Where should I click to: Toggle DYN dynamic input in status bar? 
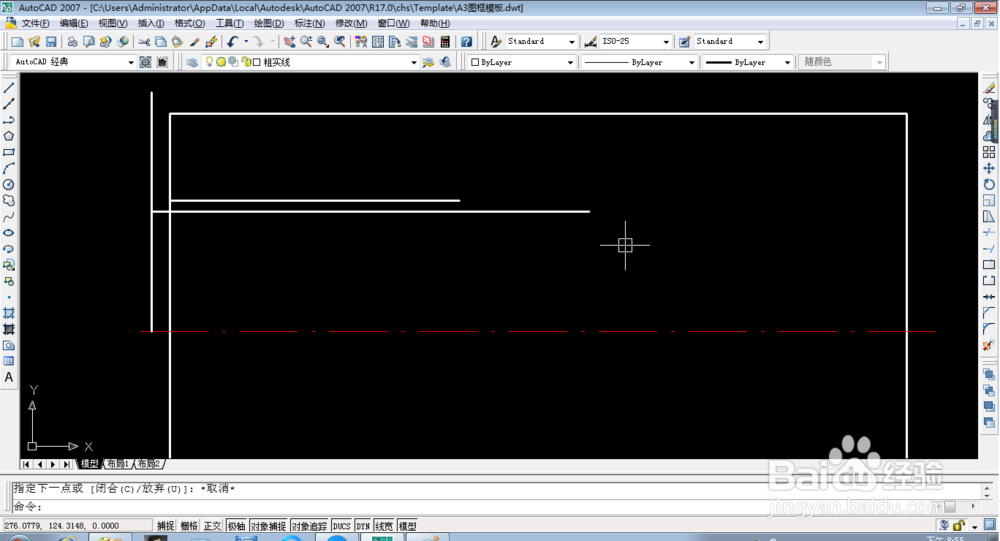(364, 526)
